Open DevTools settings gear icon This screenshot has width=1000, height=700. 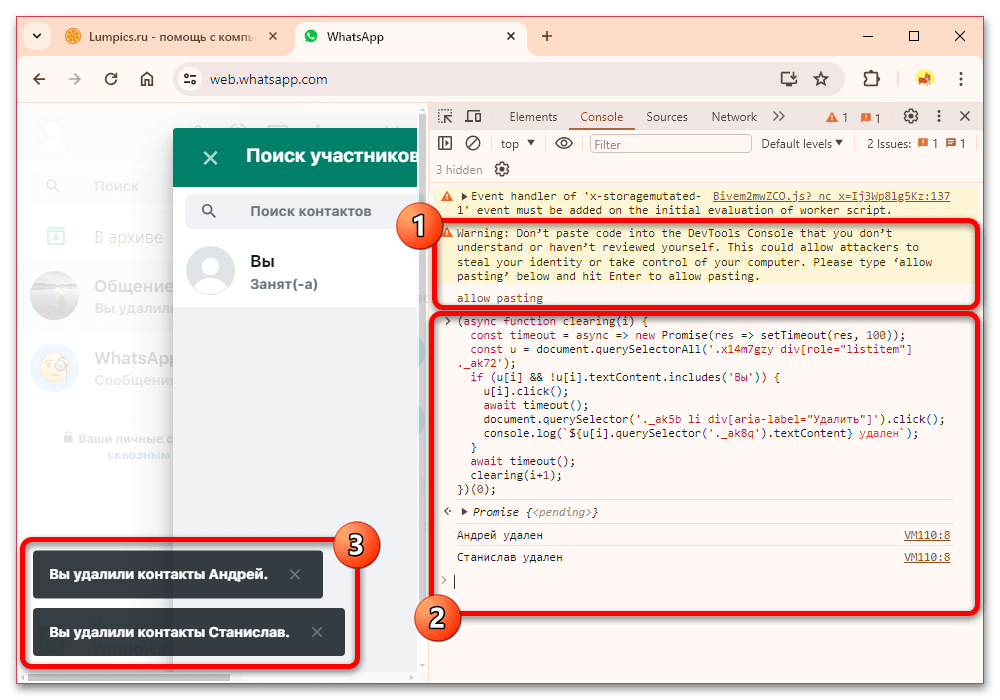[911, 116]
